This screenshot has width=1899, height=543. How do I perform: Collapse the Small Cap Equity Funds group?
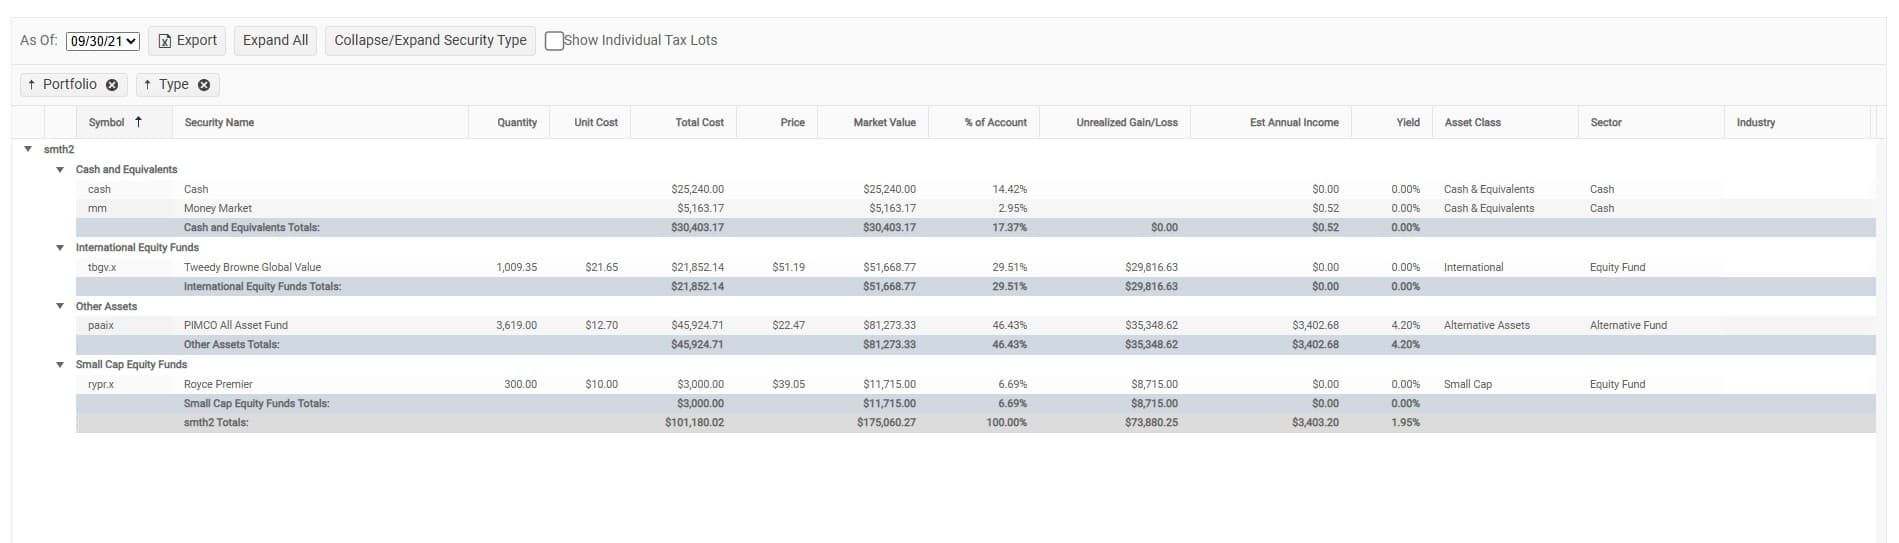tap(60, 365)
